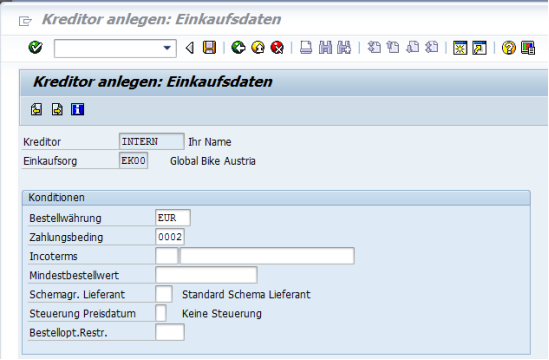Click the blue information icon
This screenshot has width=549, height=360.
tap(77, 110)
